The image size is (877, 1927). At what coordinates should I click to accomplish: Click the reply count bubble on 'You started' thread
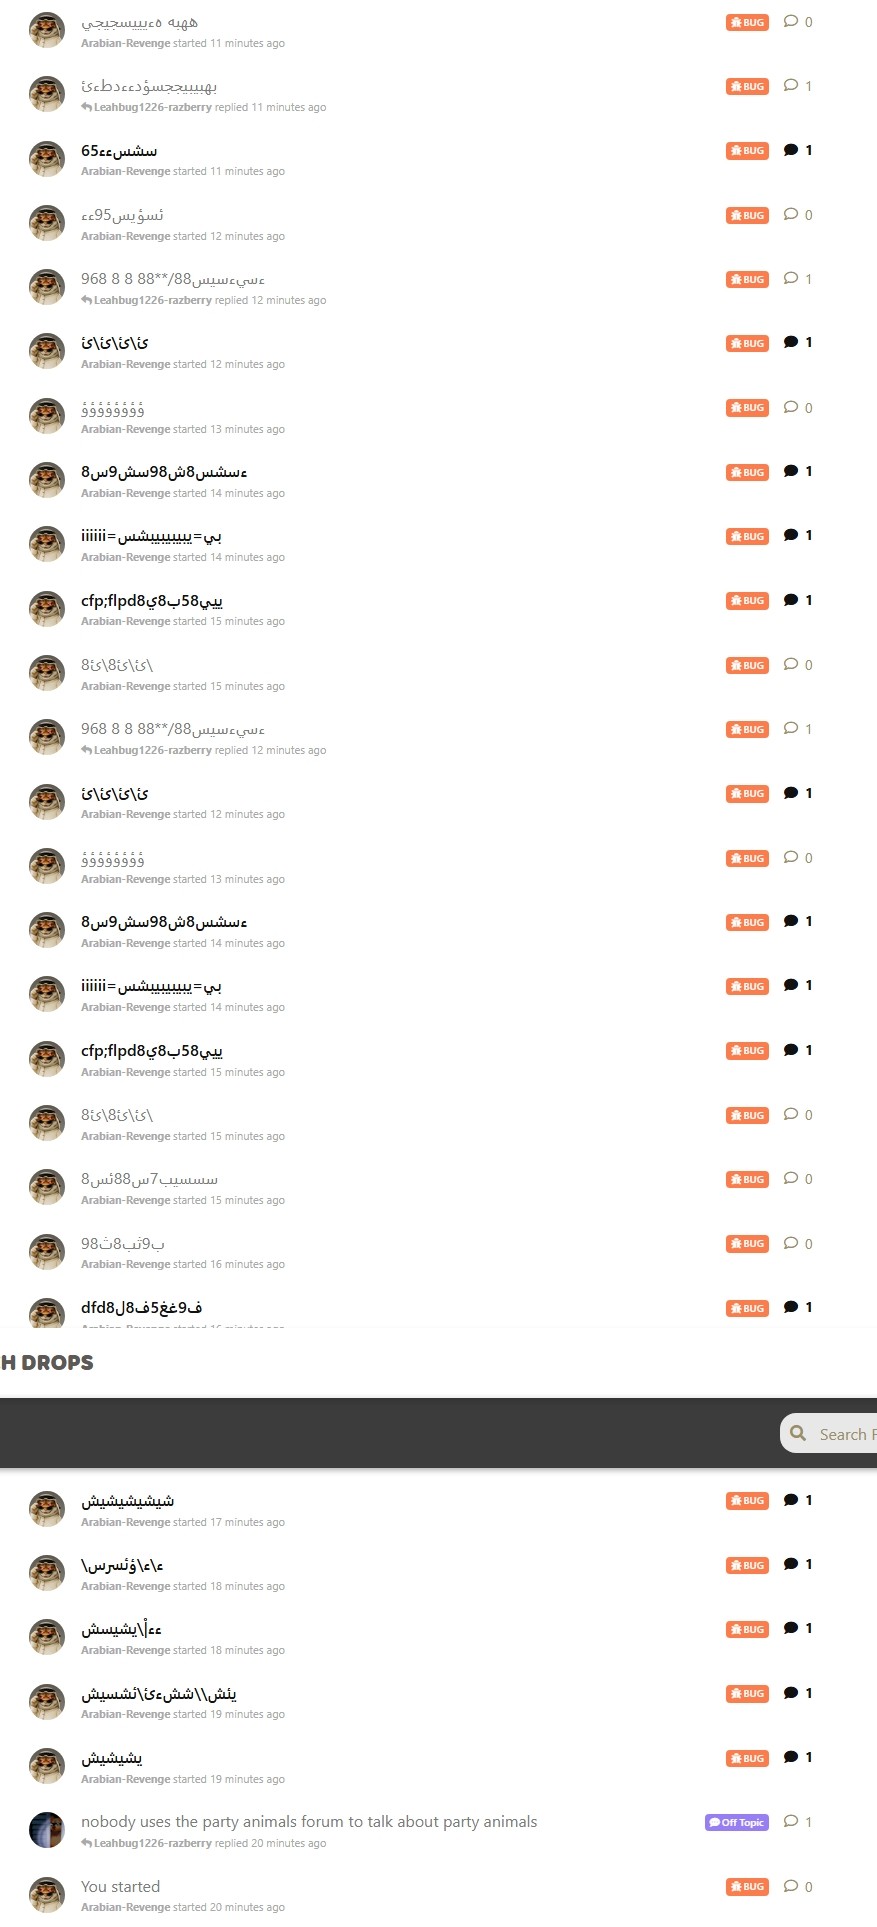point(798,1886)
